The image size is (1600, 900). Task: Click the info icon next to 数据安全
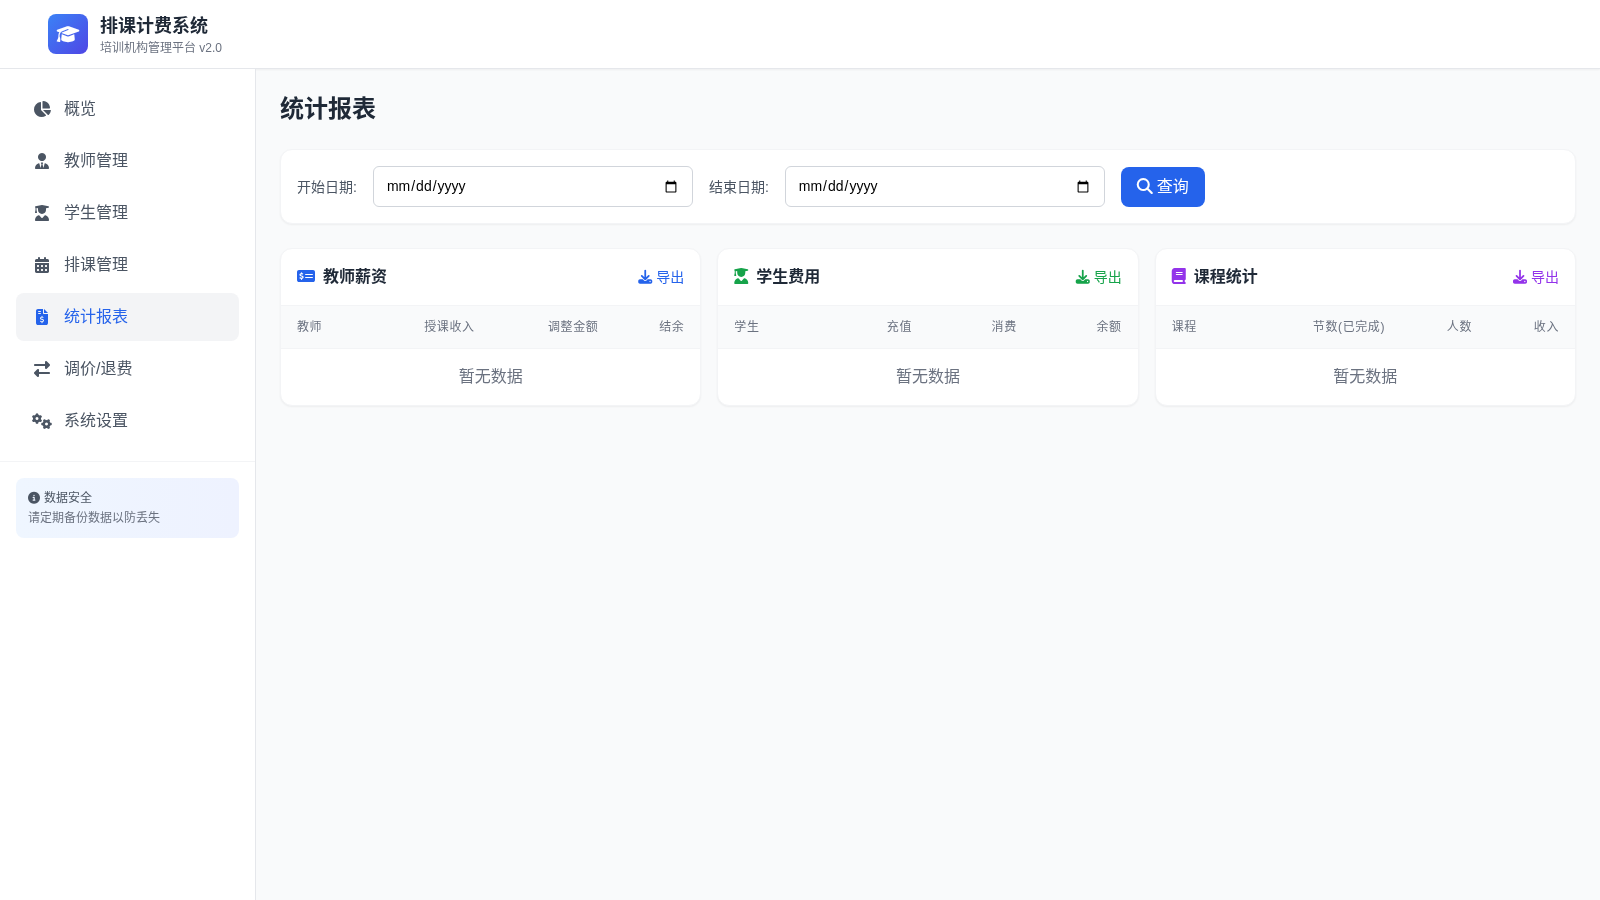(34, 498)
